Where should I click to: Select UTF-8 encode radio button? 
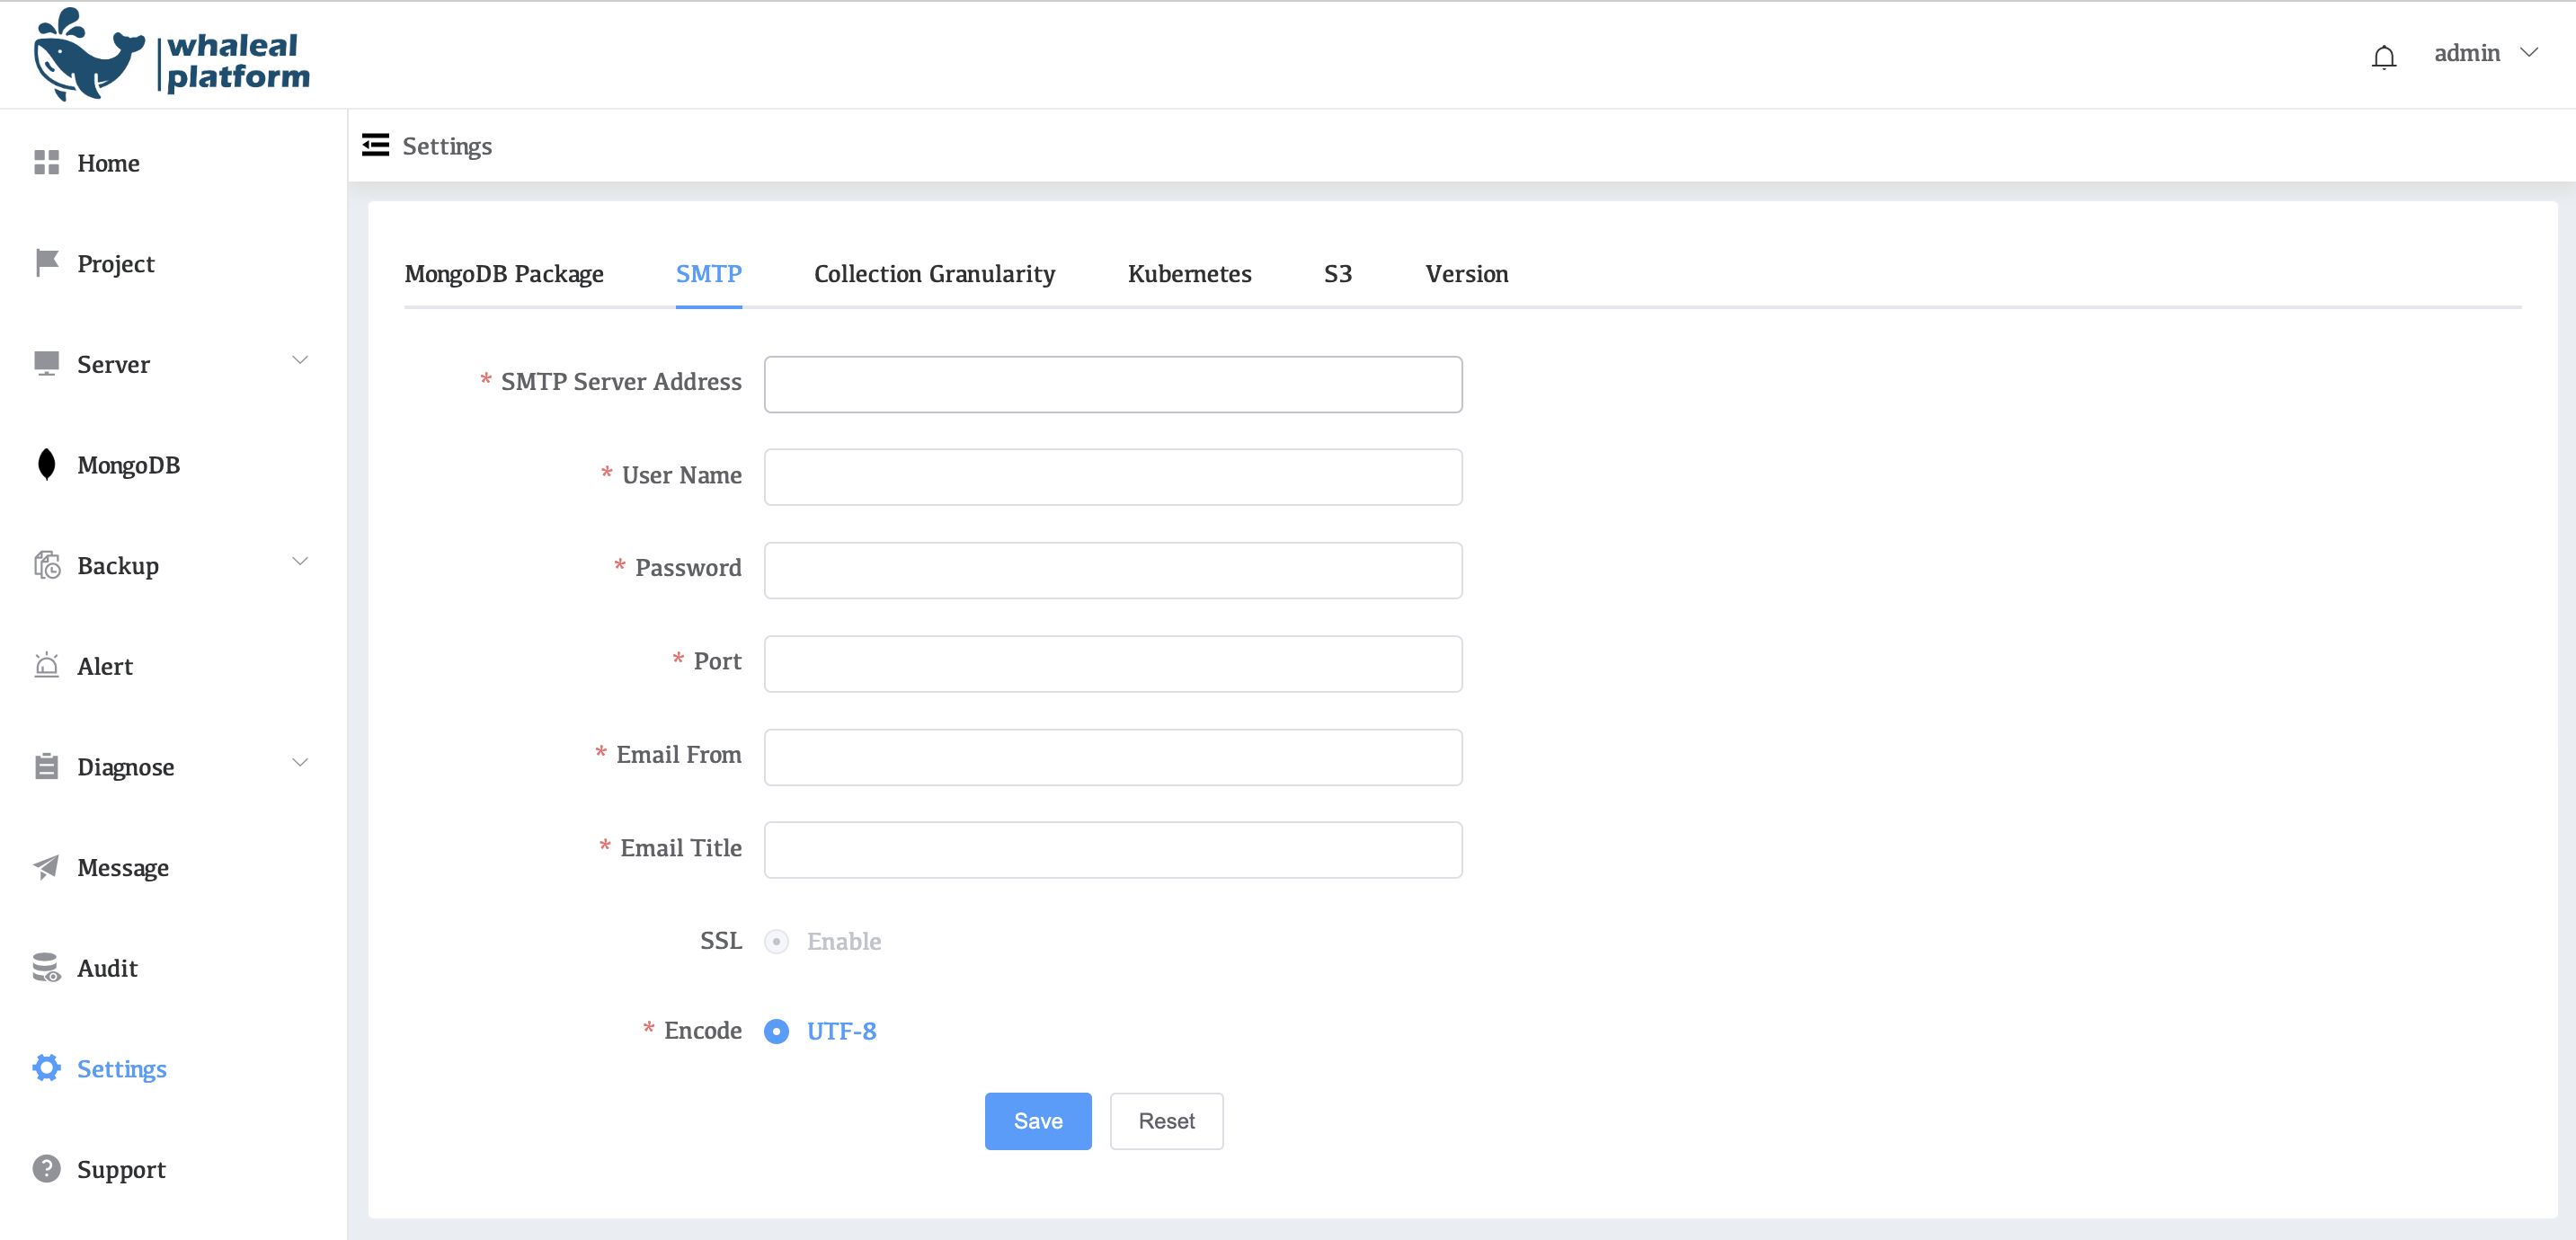(x=777, y=1031)
